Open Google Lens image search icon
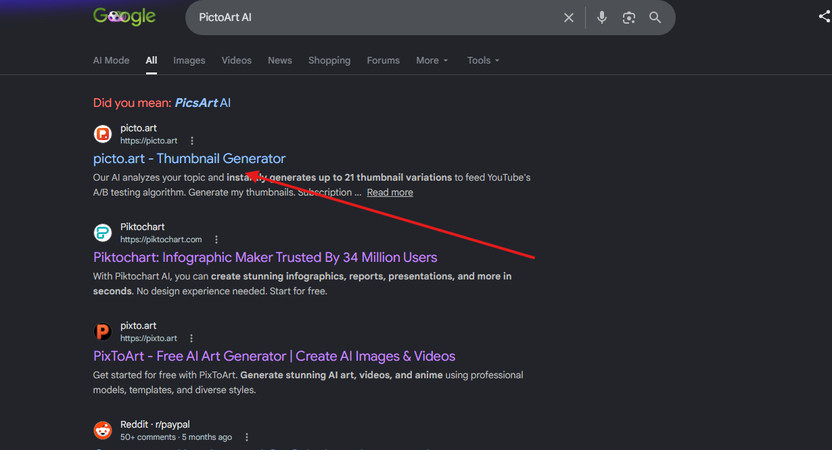This screenshot has height=450, width=832. click(629, 18)
